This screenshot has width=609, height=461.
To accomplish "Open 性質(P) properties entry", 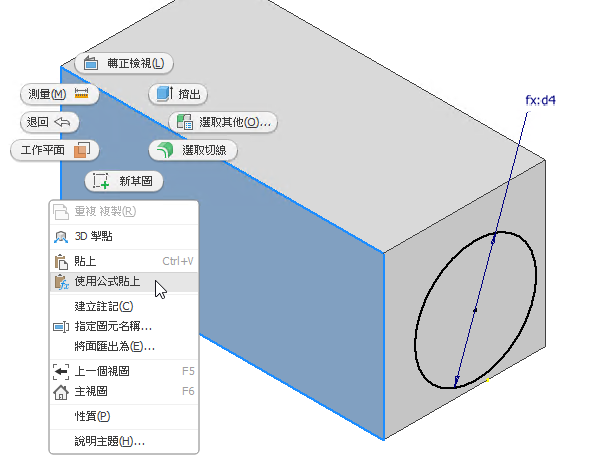I will [x=124, y=416].
